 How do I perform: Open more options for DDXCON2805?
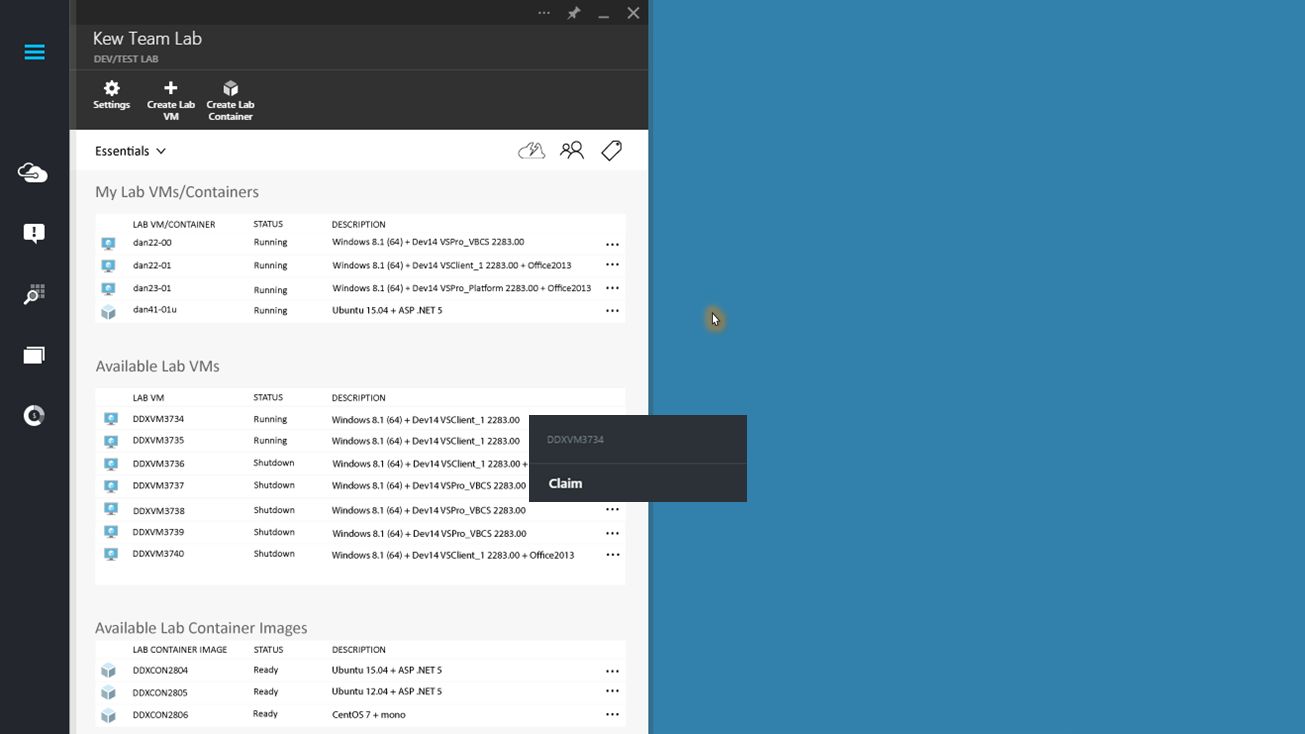[612, 692]
